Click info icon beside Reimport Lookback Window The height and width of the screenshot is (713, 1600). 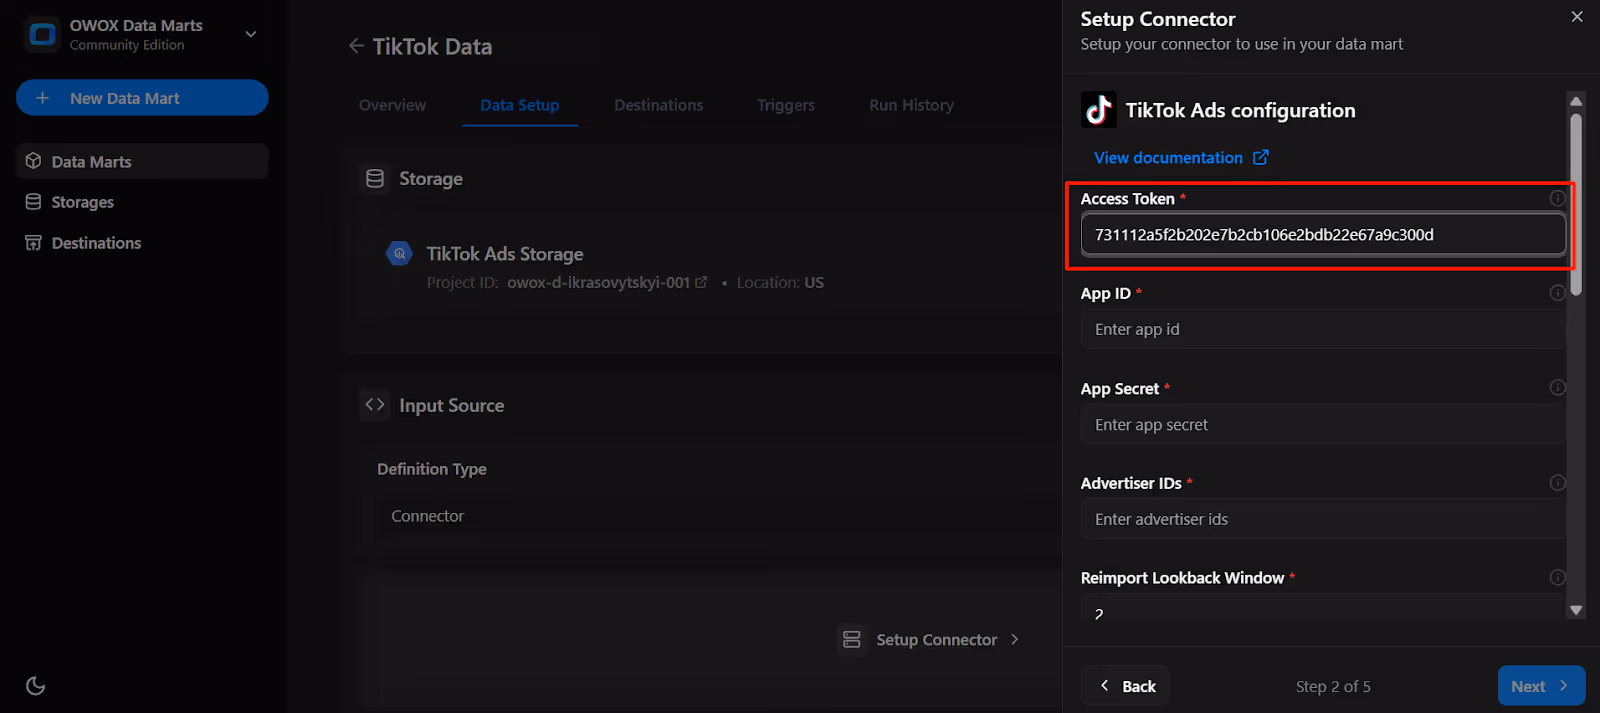[x=1557, y=577]
